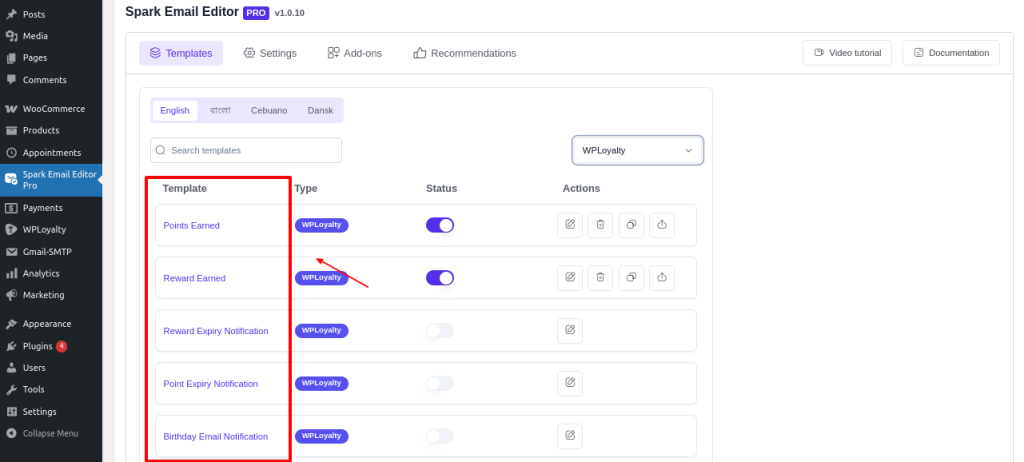Select the Dansk language tab
The image size is (1024, 462).
click(321, 110)
